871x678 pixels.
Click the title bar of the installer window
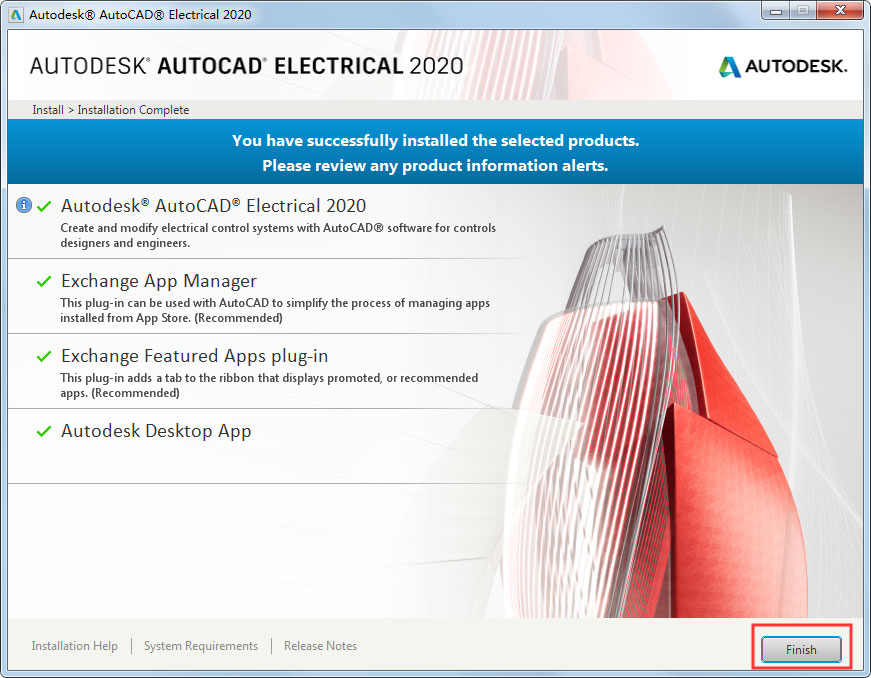coord(400,11)
